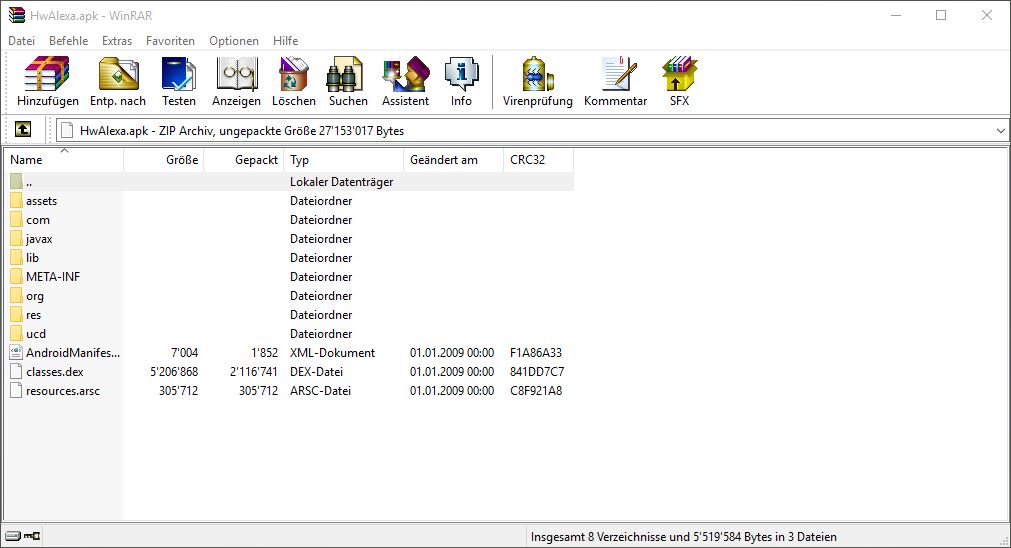1011x548 pixels.
Task: Select the parent '..' entry
Action: [x=289, y=182]
